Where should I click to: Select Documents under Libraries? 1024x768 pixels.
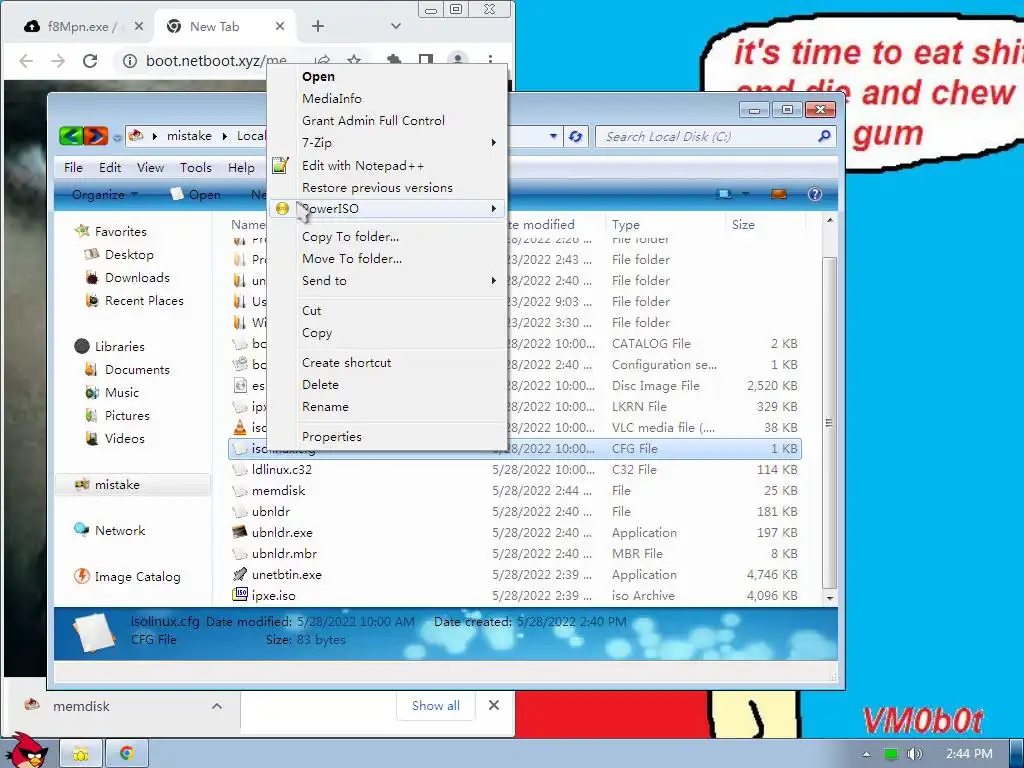pyautogui.click(x=137, y=370)
